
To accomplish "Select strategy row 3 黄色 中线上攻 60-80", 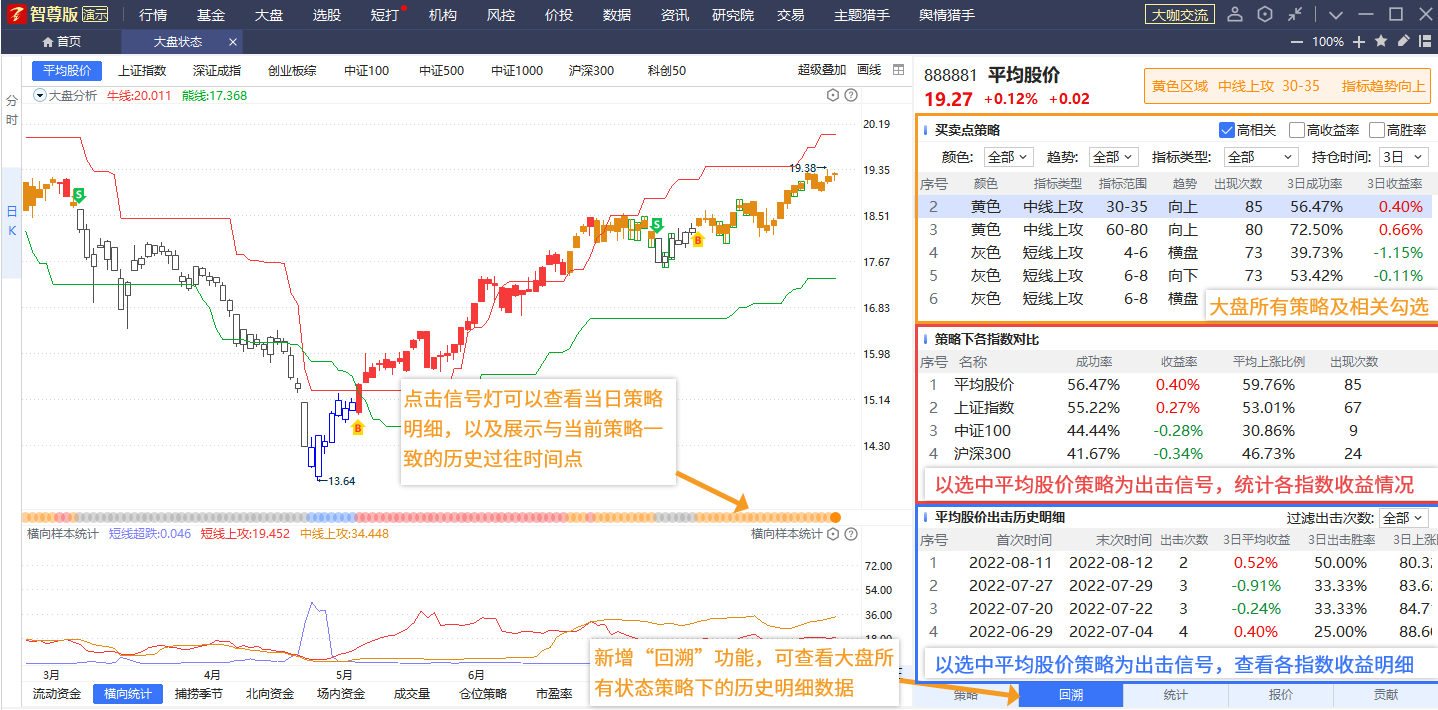I will (1176, 229).
